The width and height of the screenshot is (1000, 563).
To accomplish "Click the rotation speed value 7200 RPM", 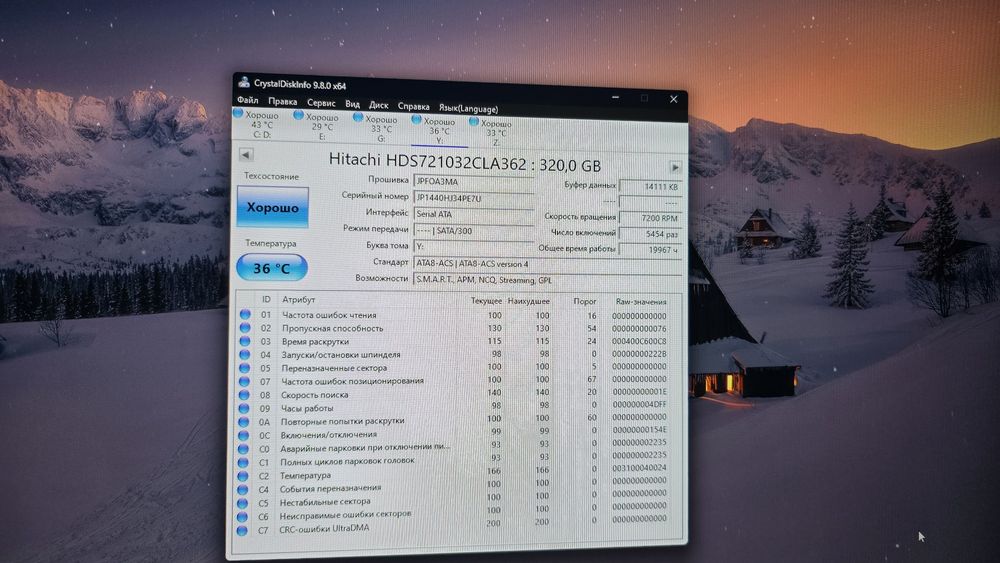I will [x=651, y=218].
